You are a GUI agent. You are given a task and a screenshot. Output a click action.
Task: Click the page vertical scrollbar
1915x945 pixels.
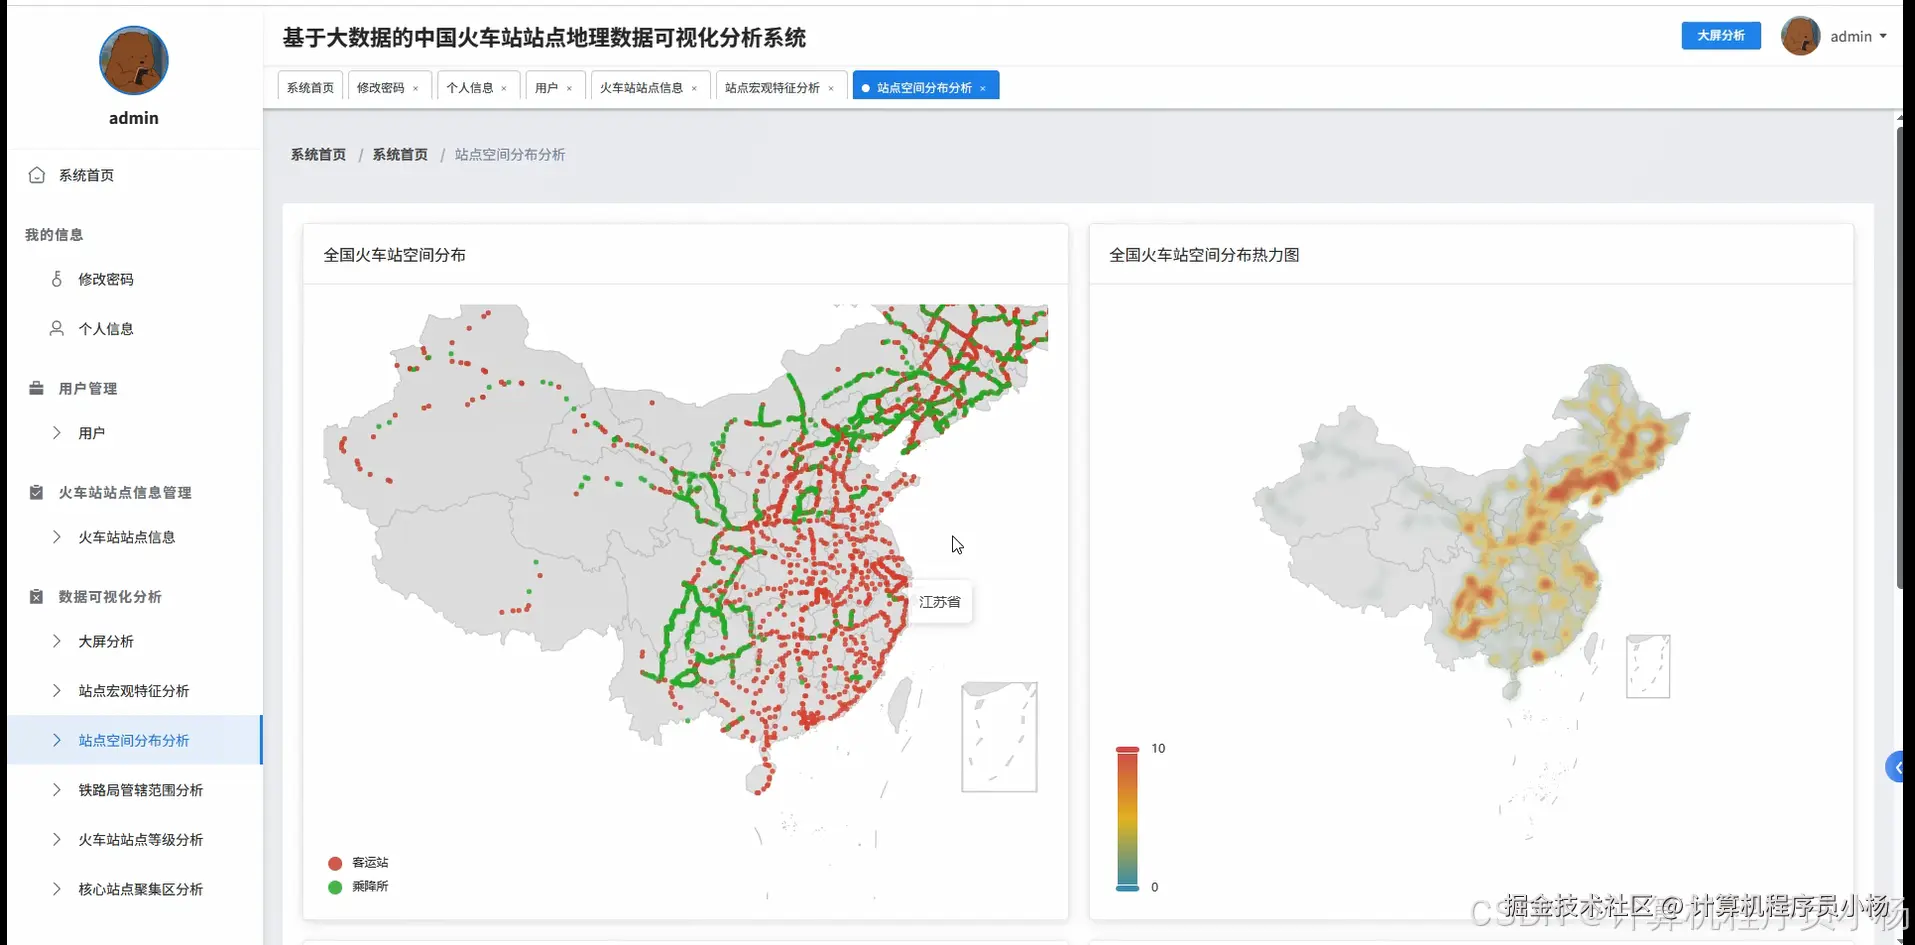pos(1900,356)
